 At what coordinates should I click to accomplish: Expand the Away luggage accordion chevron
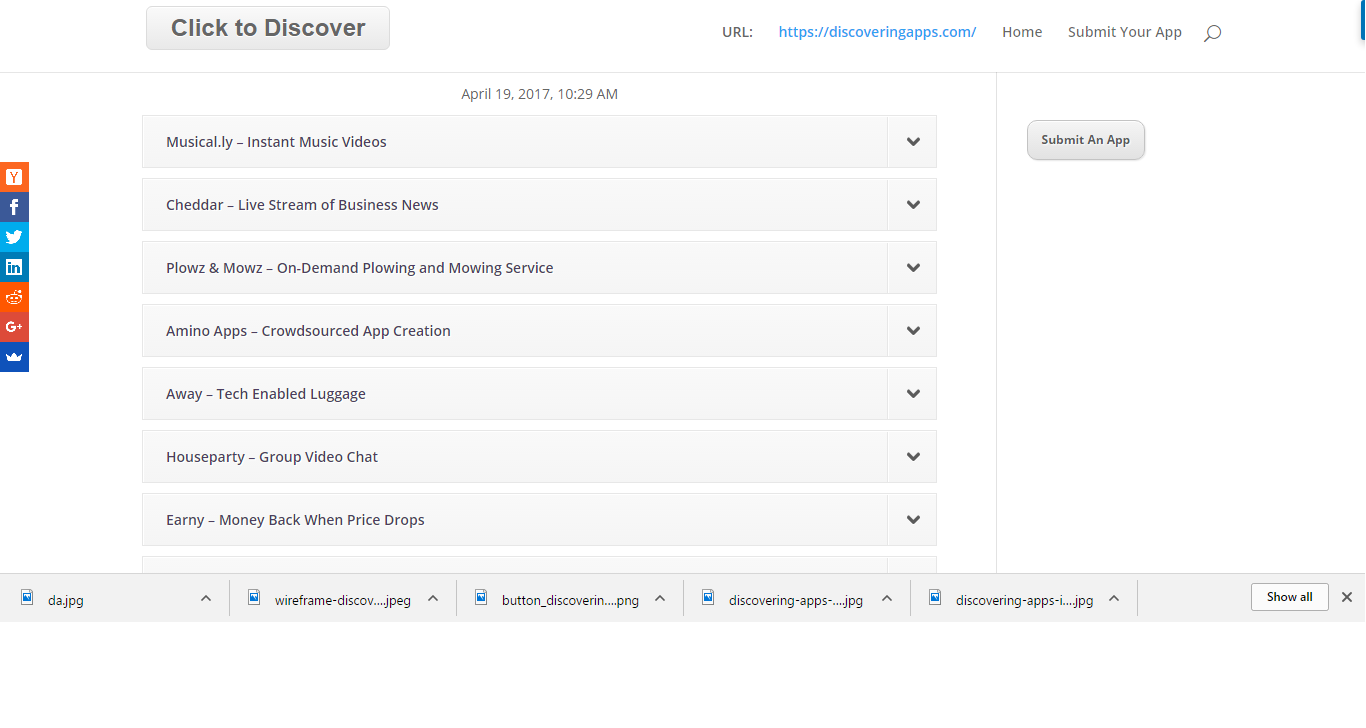pos(913,394)
